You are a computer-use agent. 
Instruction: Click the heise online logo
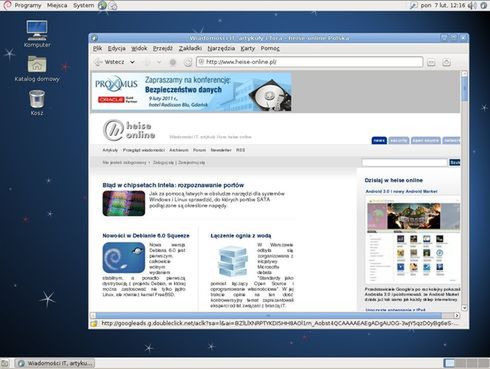(129, 130)
